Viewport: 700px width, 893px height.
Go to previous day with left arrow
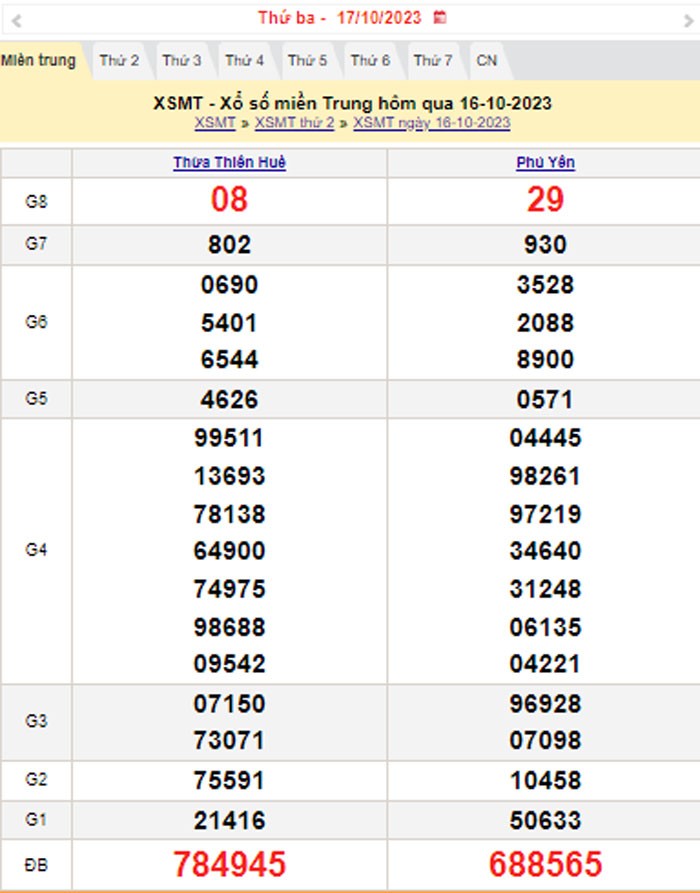click(x=16, y=19)
